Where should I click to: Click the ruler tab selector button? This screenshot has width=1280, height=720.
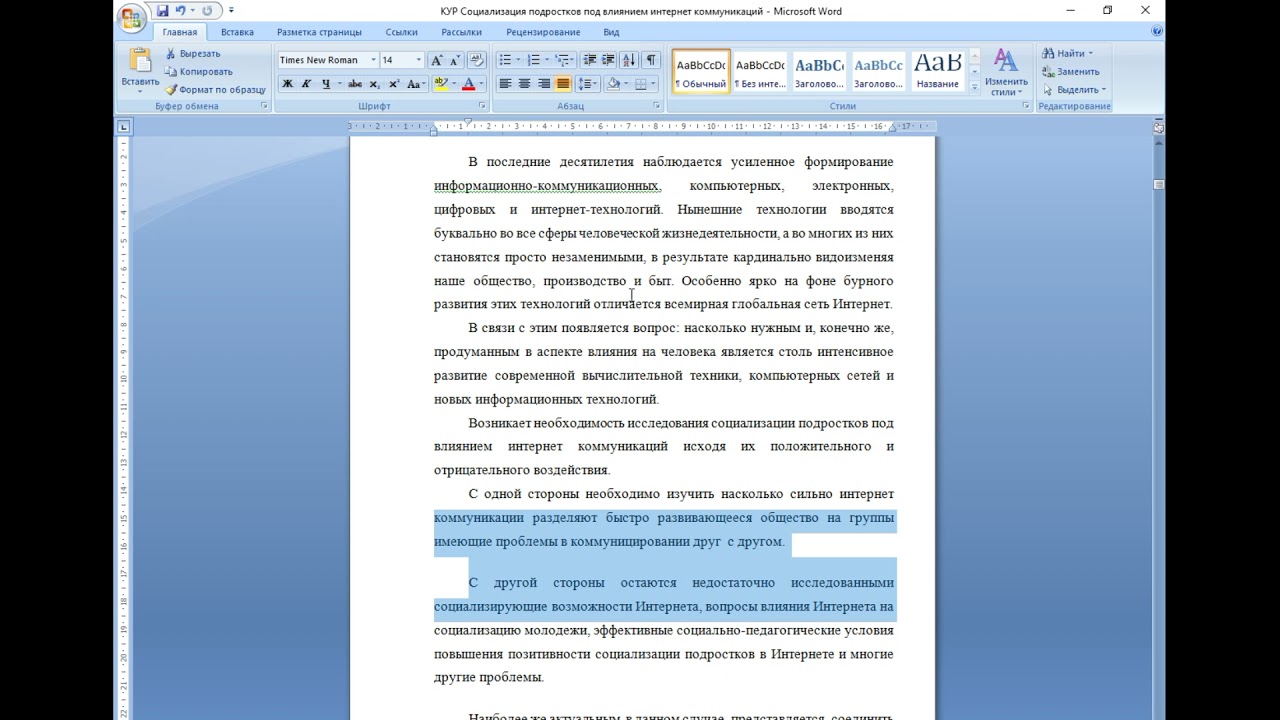[123, 127]
